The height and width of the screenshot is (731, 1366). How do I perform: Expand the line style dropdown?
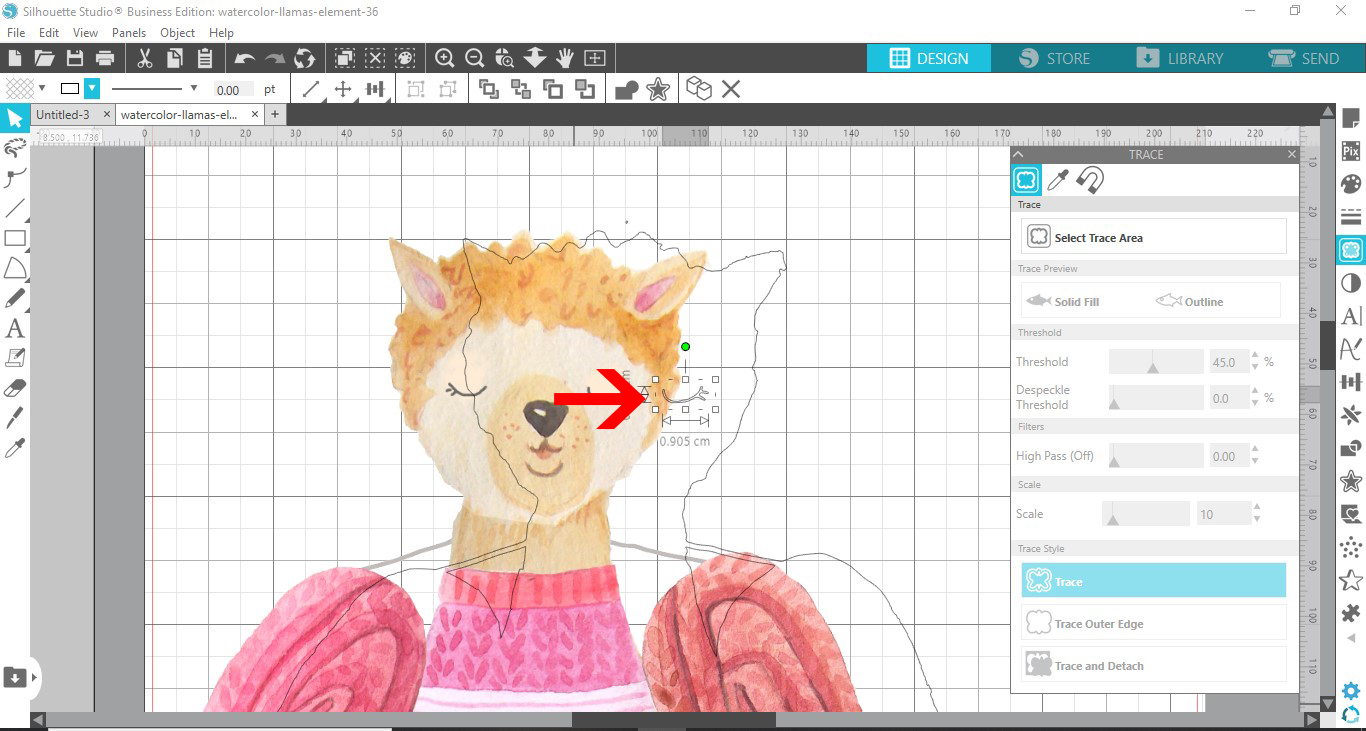(194, 89)
